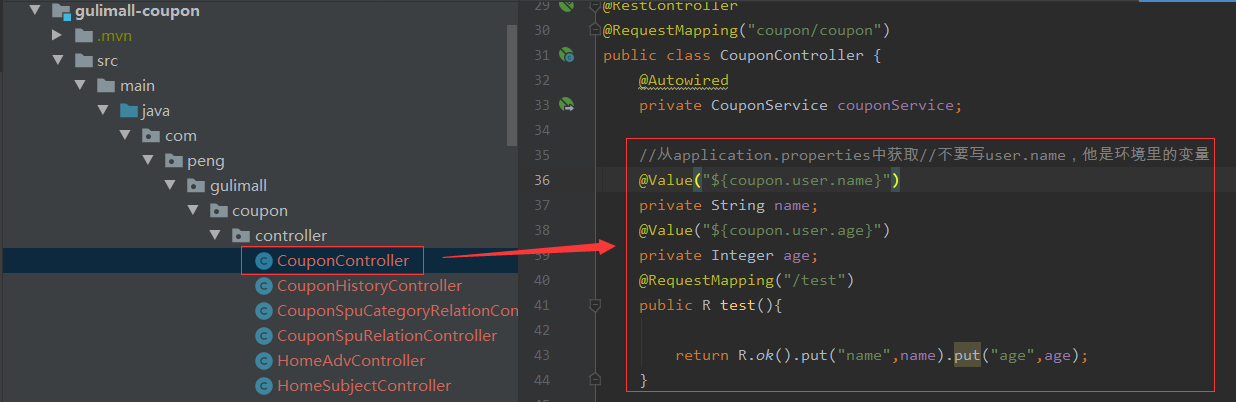Click the autowired dependency gutter icon at line 33
This screenshot has height=402, width=1236.
point(566,105)
